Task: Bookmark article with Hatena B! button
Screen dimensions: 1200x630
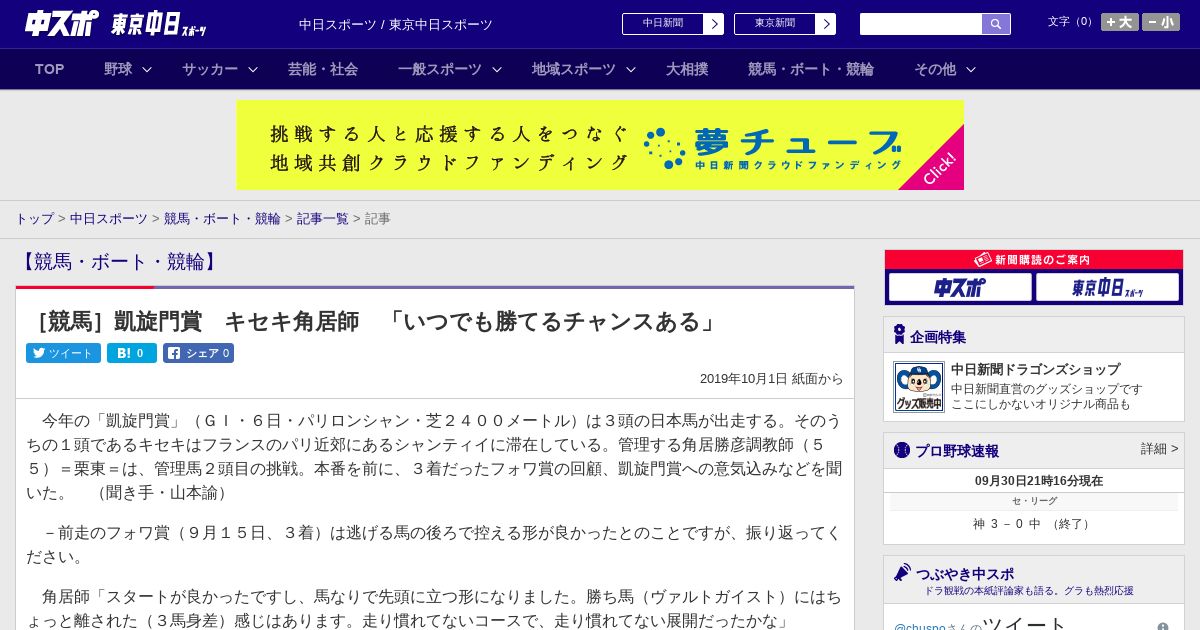Action: coord(132,353)
